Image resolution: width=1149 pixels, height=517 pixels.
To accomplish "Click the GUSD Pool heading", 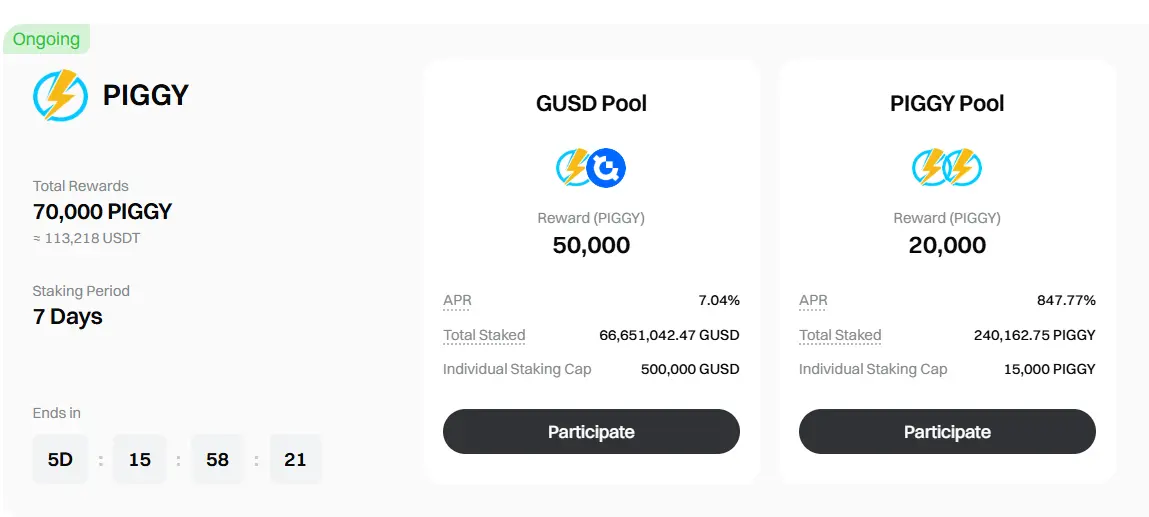I will (x=591, y=103).
